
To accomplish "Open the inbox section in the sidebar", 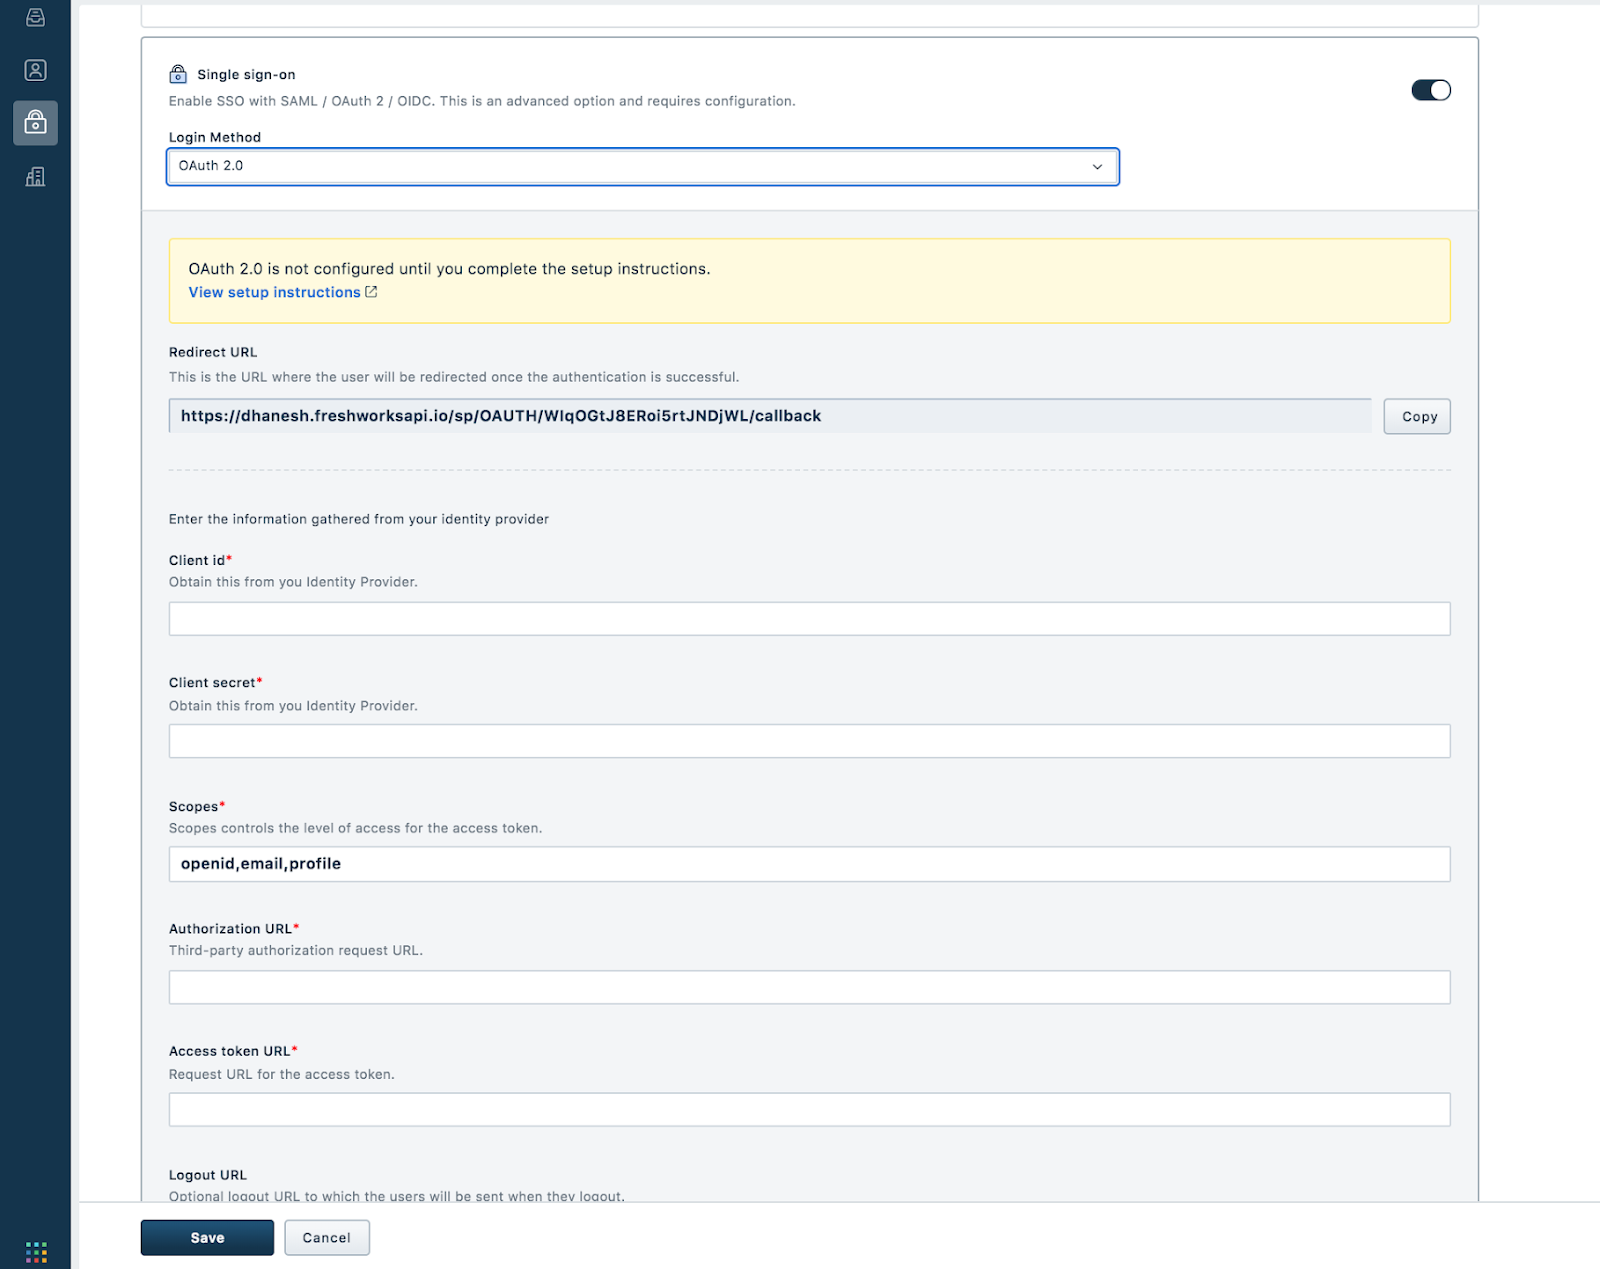I will click(35, 16).
